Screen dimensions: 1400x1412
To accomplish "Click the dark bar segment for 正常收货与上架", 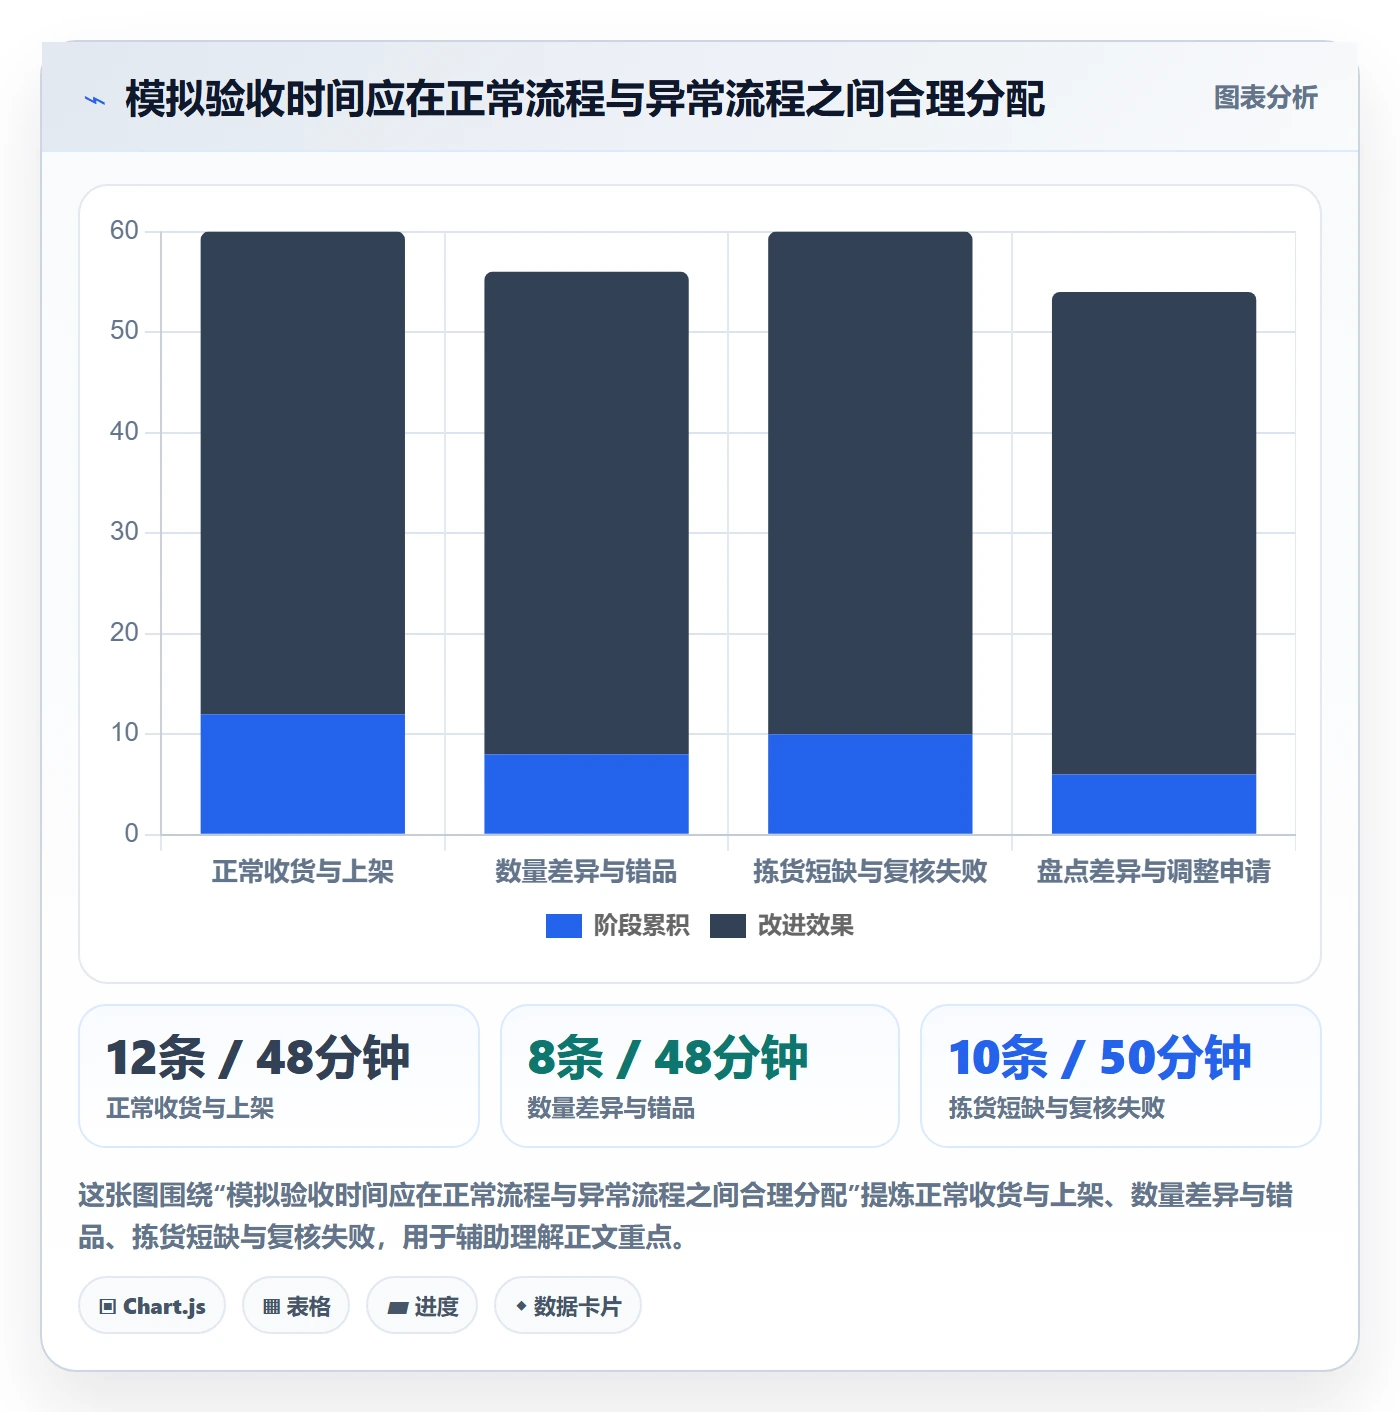I will (x=303, y=473).
